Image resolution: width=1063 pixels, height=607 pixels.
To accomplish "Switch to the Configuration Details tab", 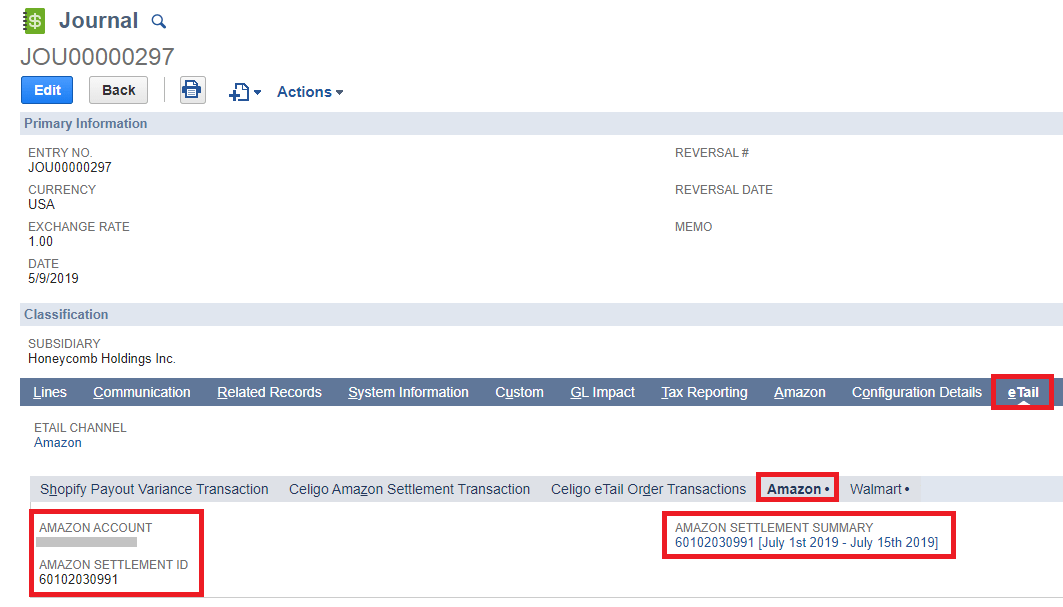I will (916, 392).
